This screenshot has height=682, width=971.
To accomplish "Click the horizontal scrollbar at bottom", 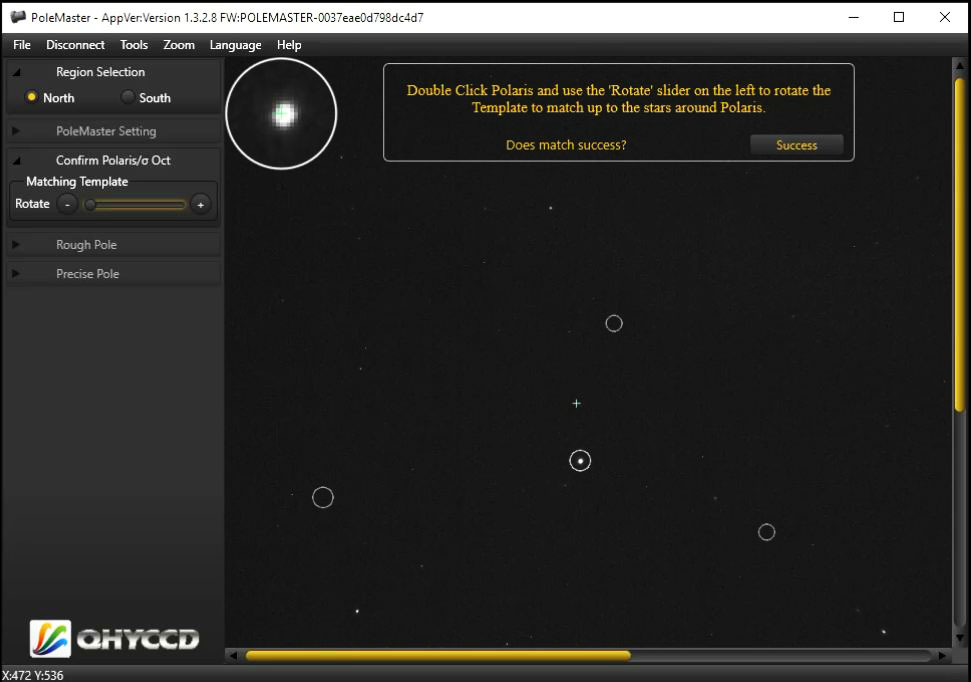I will pos(437,656).
